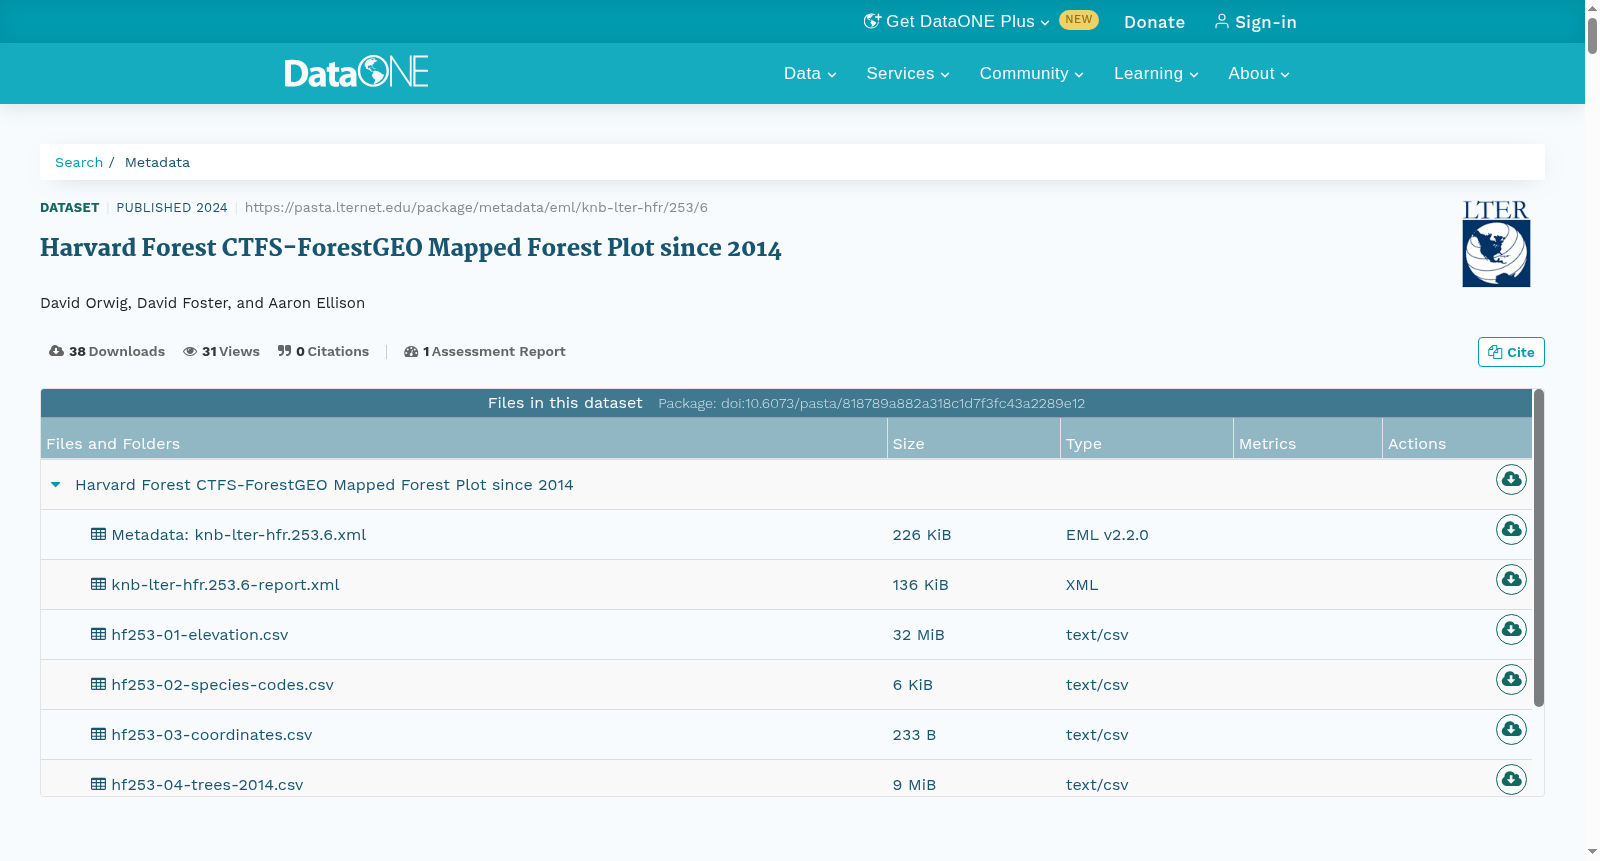Screen dimensions: 1600x861
Task: View the 1 Assessment Report
Action: tap(484, 352)
